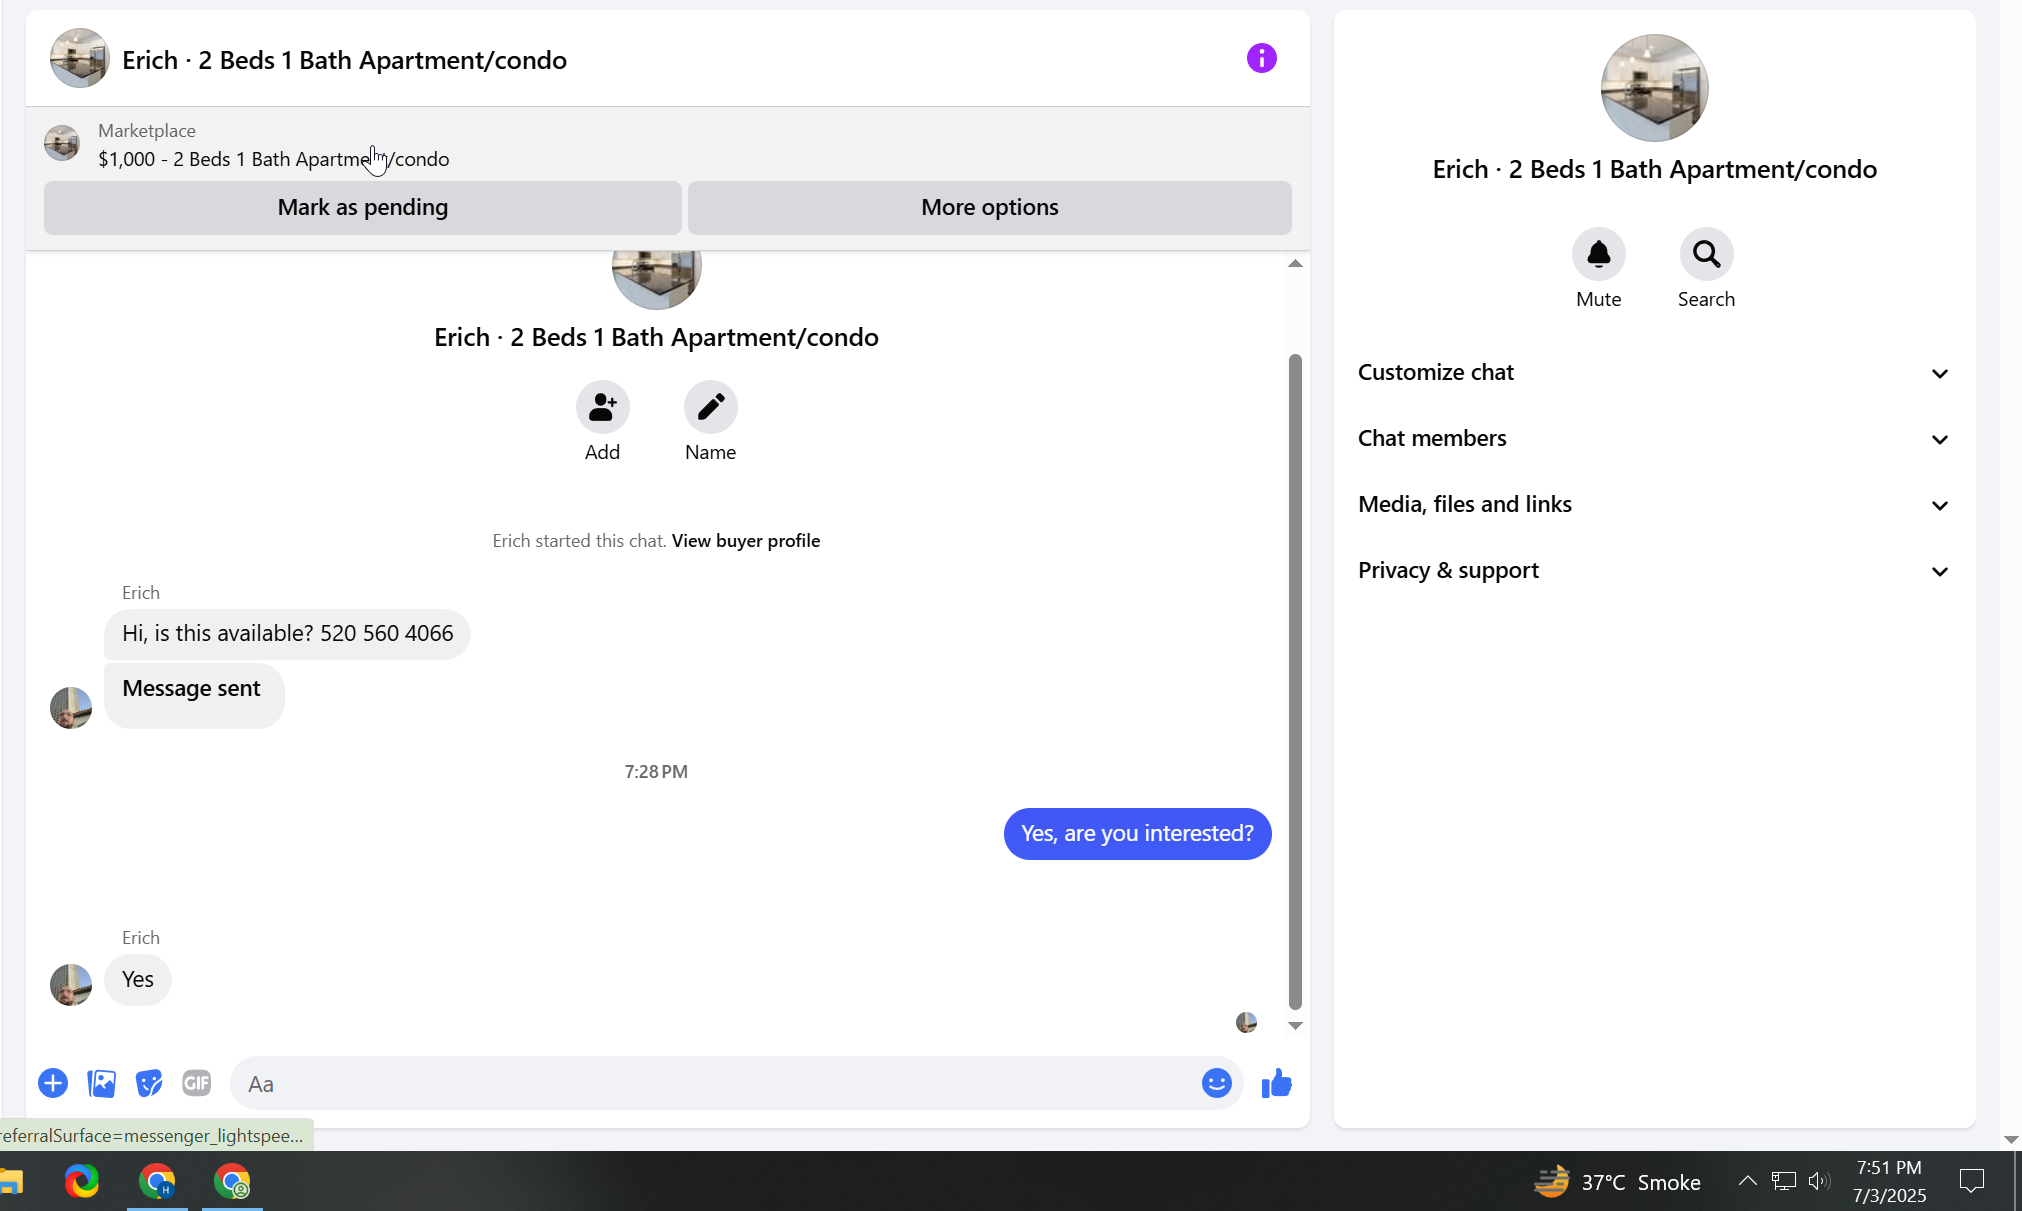
Task: Open the GIF picker
Action: click(x=197, y=1083)
